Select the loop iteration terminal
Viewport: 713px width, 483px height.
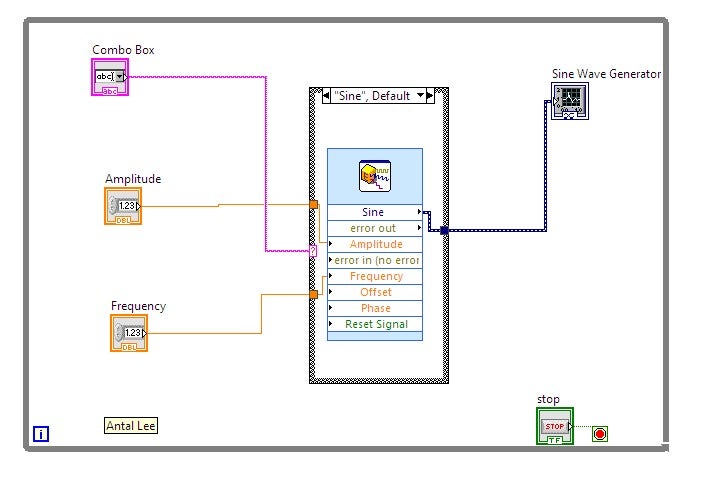[x=41, y=433]
